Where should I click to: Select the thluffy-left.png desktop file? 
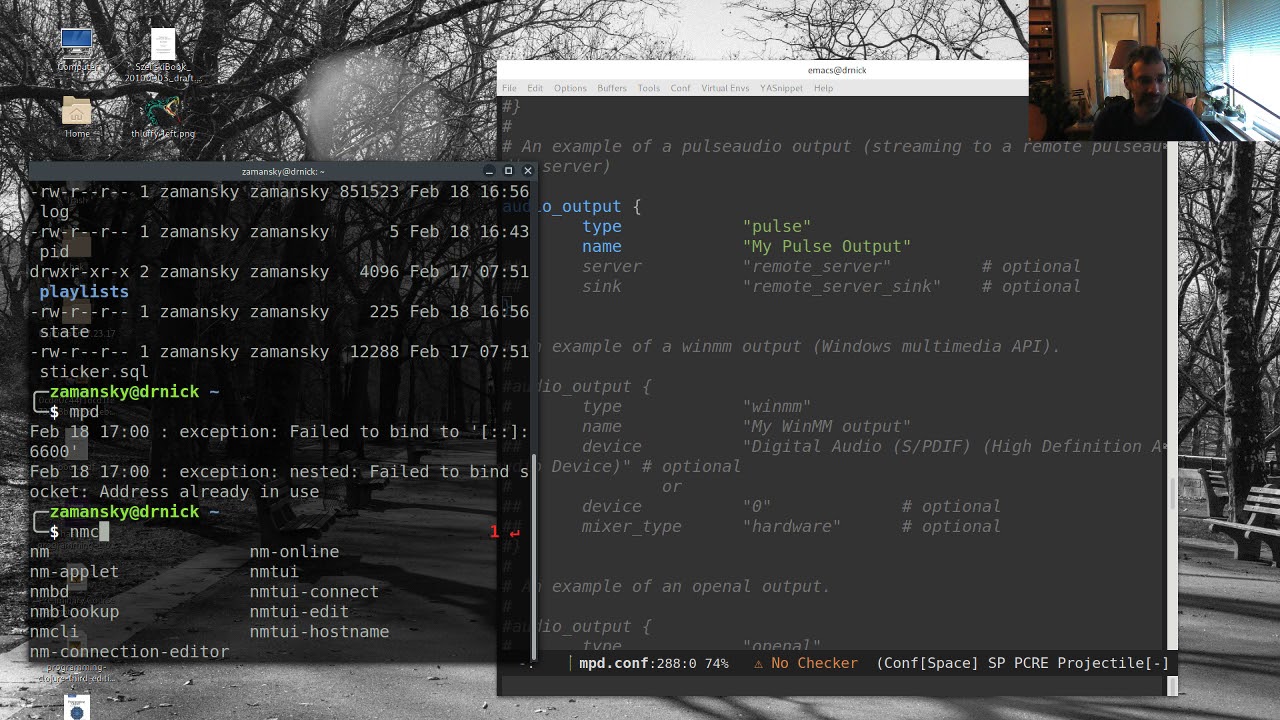[x=163, y=118]
